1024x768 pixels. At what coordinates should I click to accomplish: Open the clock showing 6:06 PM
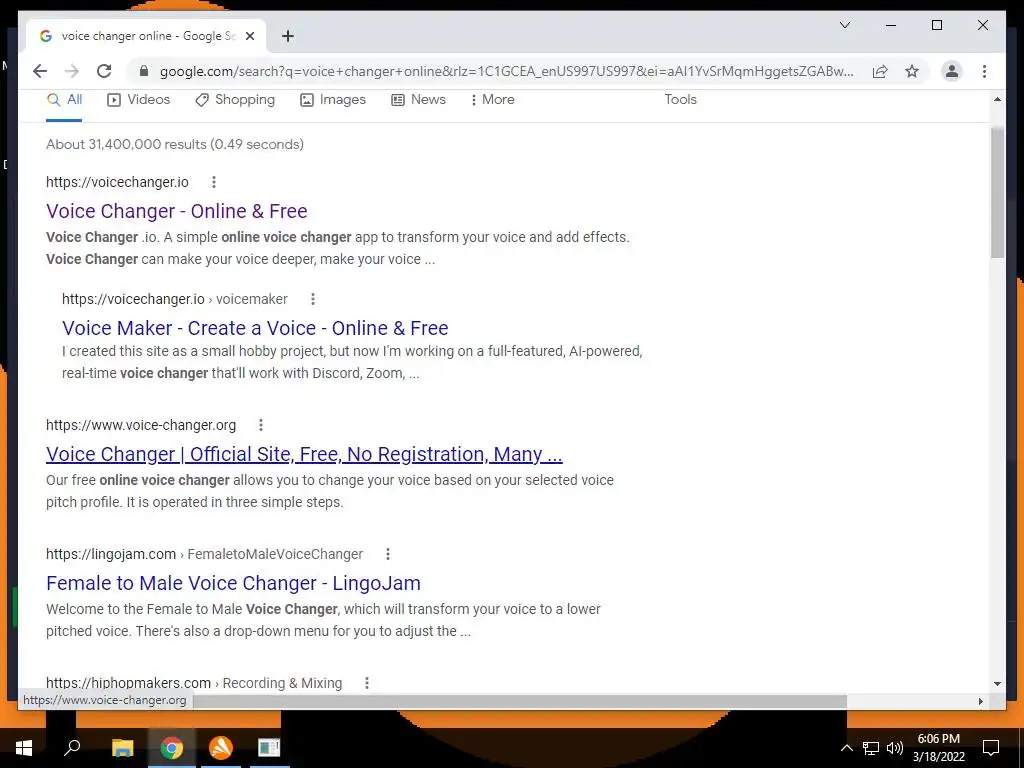[938, 748]
